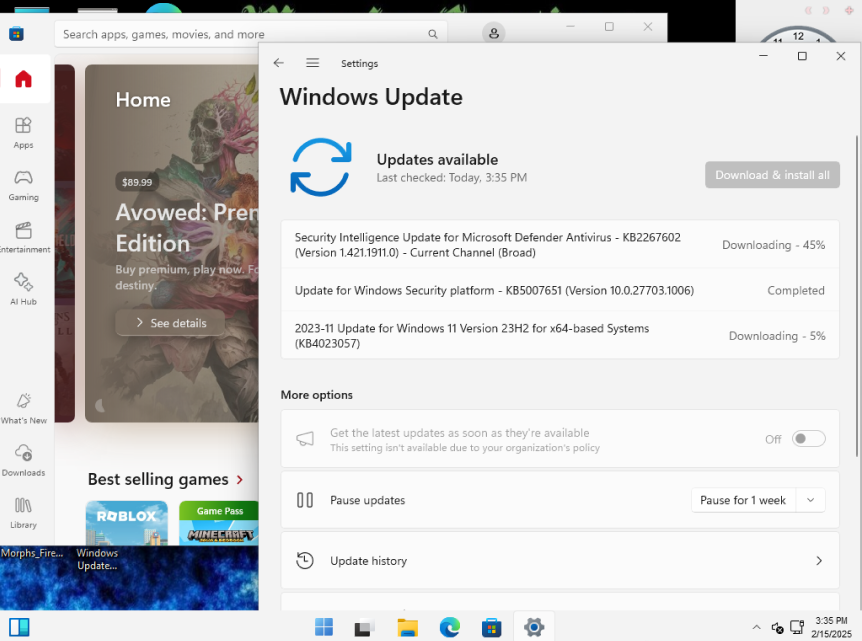
Task: Go to Gaming in Microsoft Store sidebar
Action: pyautogui.click(x=23, y=185)
